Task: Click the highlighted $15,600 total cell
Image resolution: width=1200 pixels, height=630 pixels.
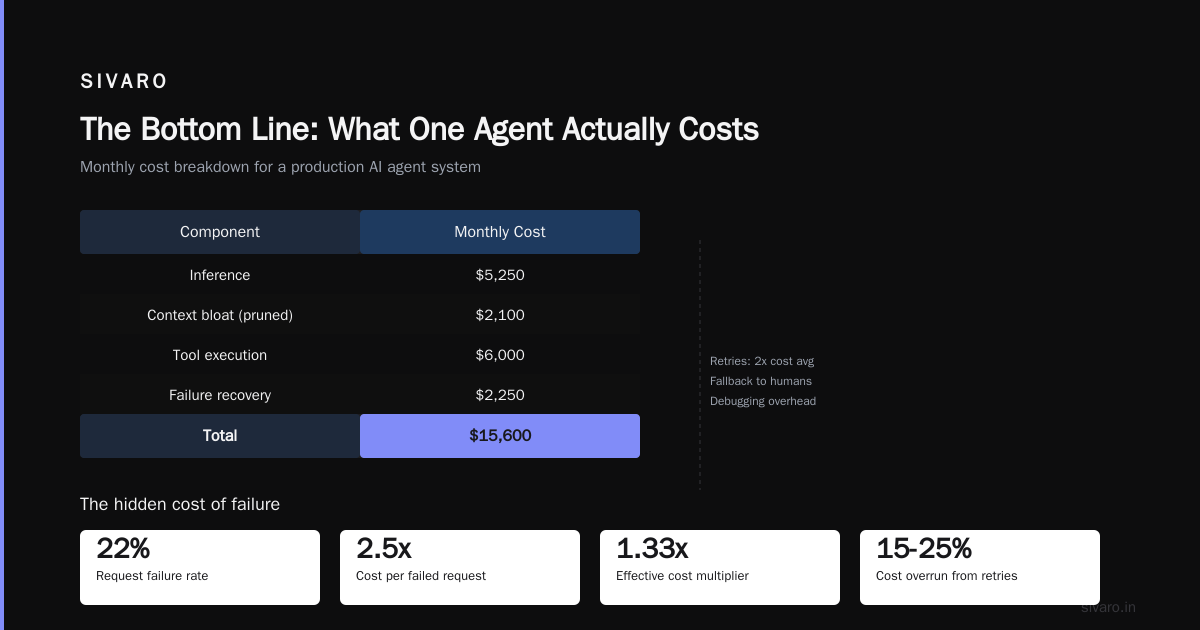Action: [x=500, y=436]
